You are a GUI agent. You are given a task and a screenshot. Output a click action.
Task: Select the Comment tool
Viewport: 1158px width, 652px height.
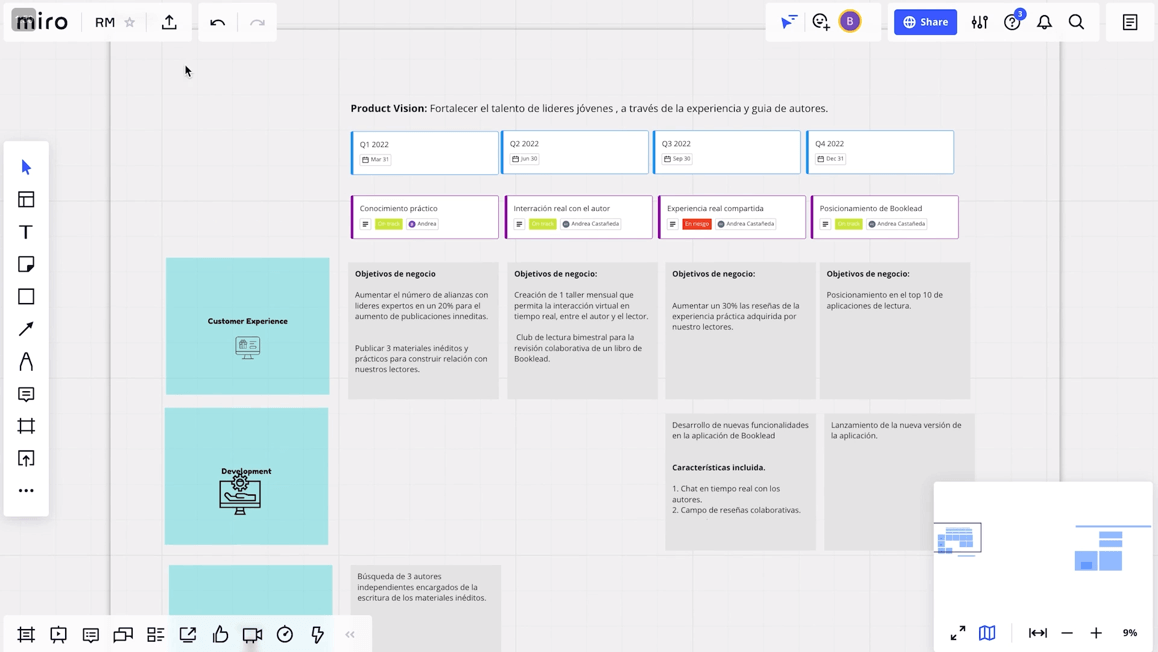(x=26, y=394)
